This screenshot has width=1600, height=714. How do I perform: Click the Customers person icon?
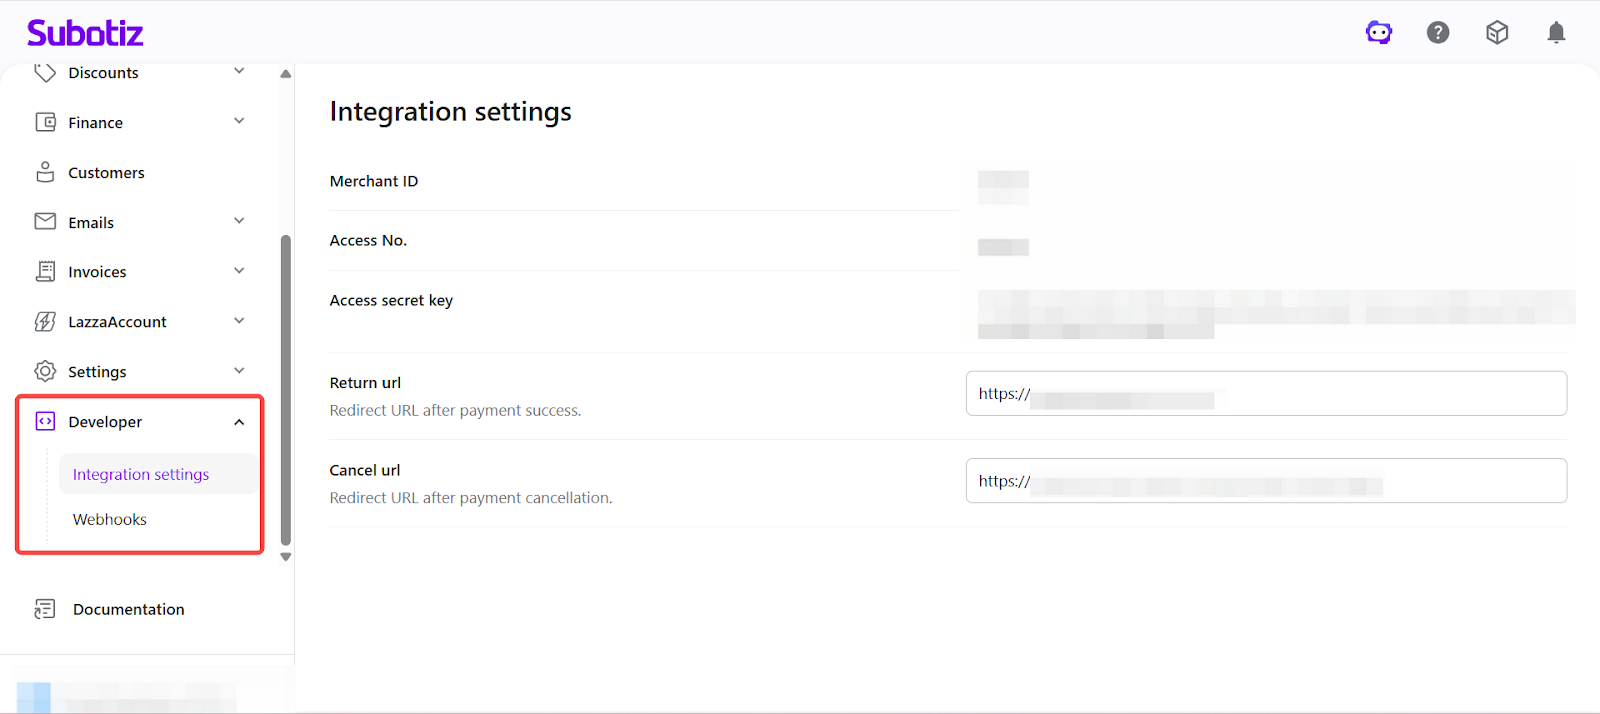[45, 172]
